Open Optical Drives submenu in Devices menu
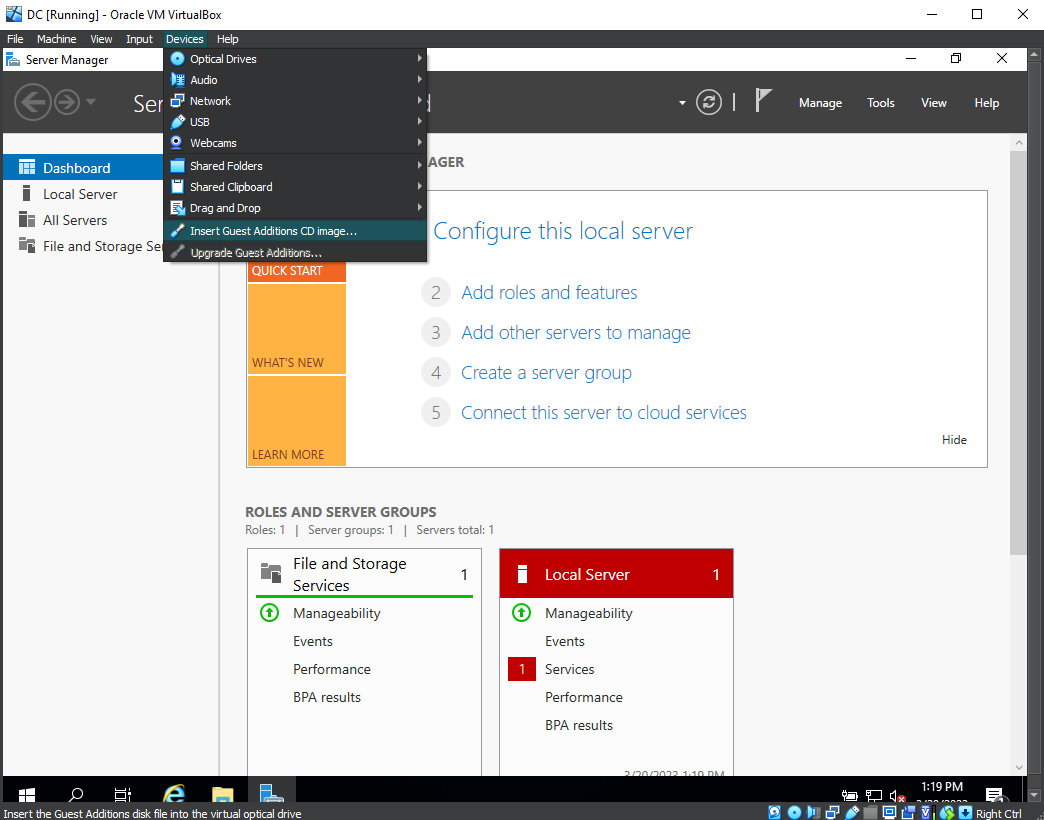 tap(295, 59)
